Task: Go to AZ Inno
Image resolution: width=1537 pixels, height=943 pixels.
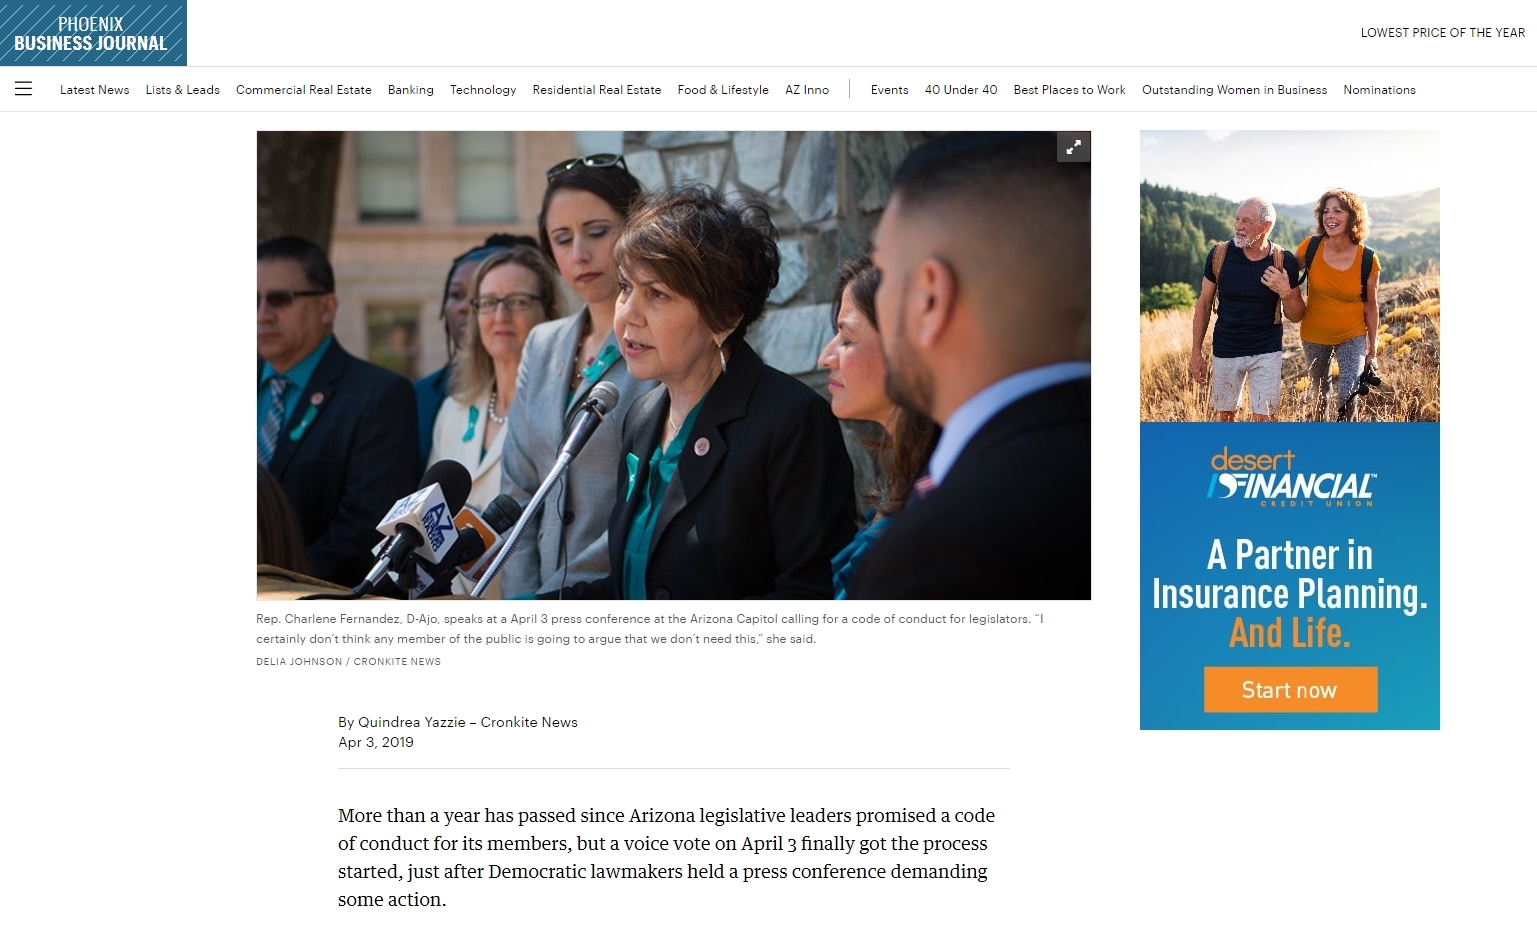Action: [807, 90]
